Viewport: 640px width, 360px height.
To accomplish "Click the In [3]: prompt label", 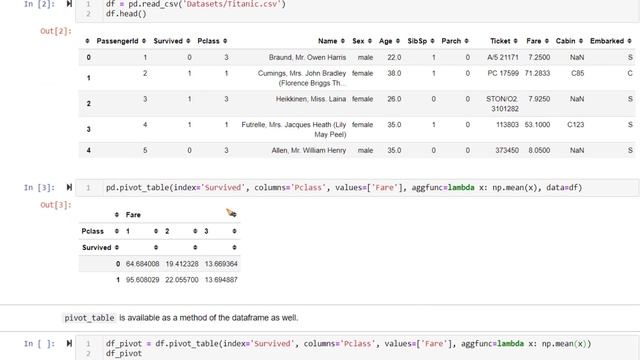I will pyautogui.click(x=39, y=187).
